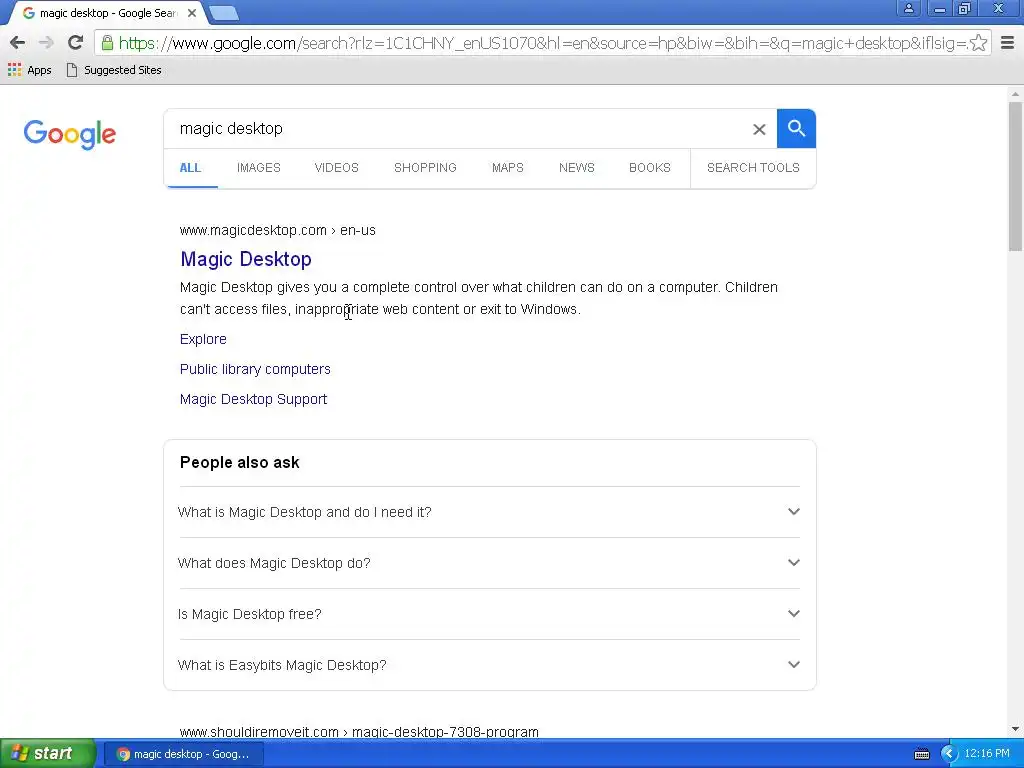Expand "What does Magic Desktop do?" question

click(489, 563)
